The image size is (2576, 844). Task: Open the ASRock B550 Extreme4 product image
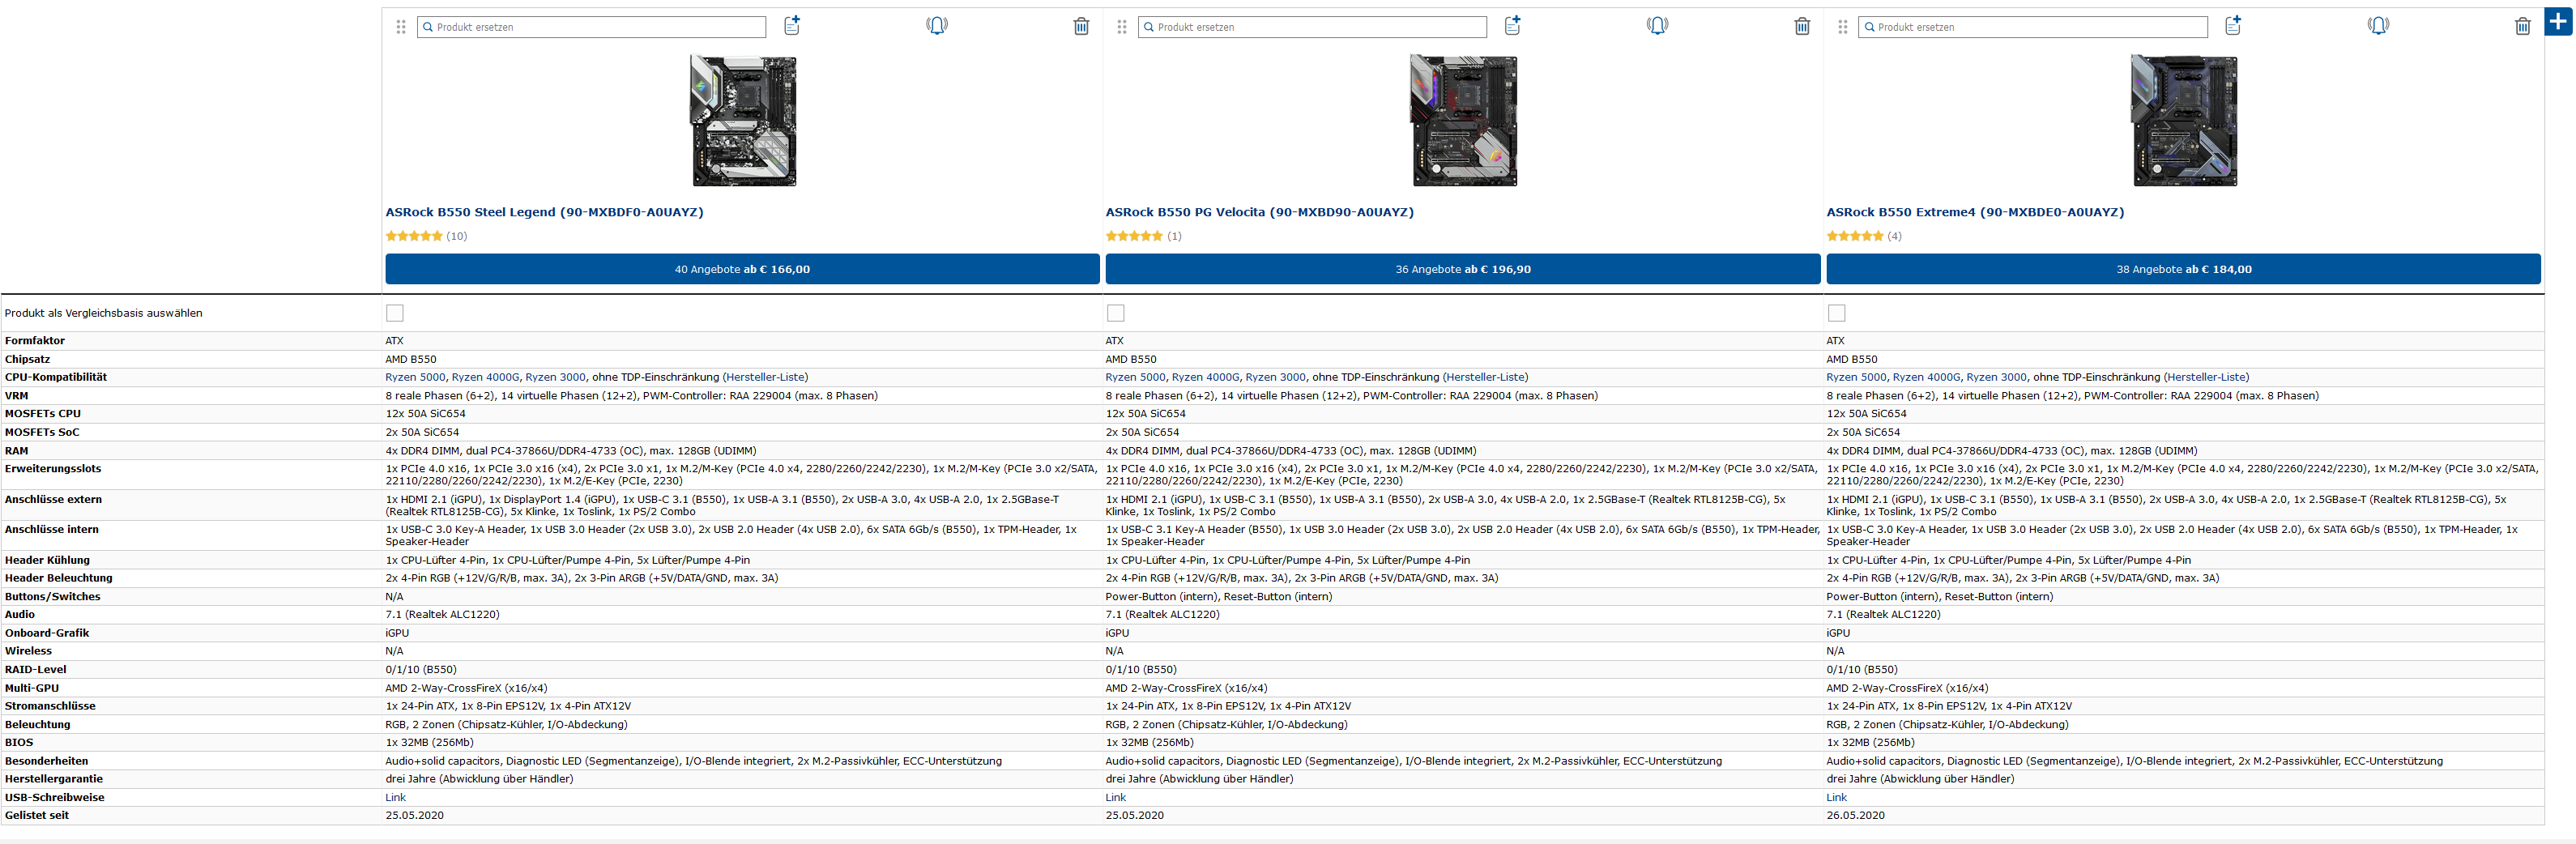pyautogui.click(x=2184, y=121)
